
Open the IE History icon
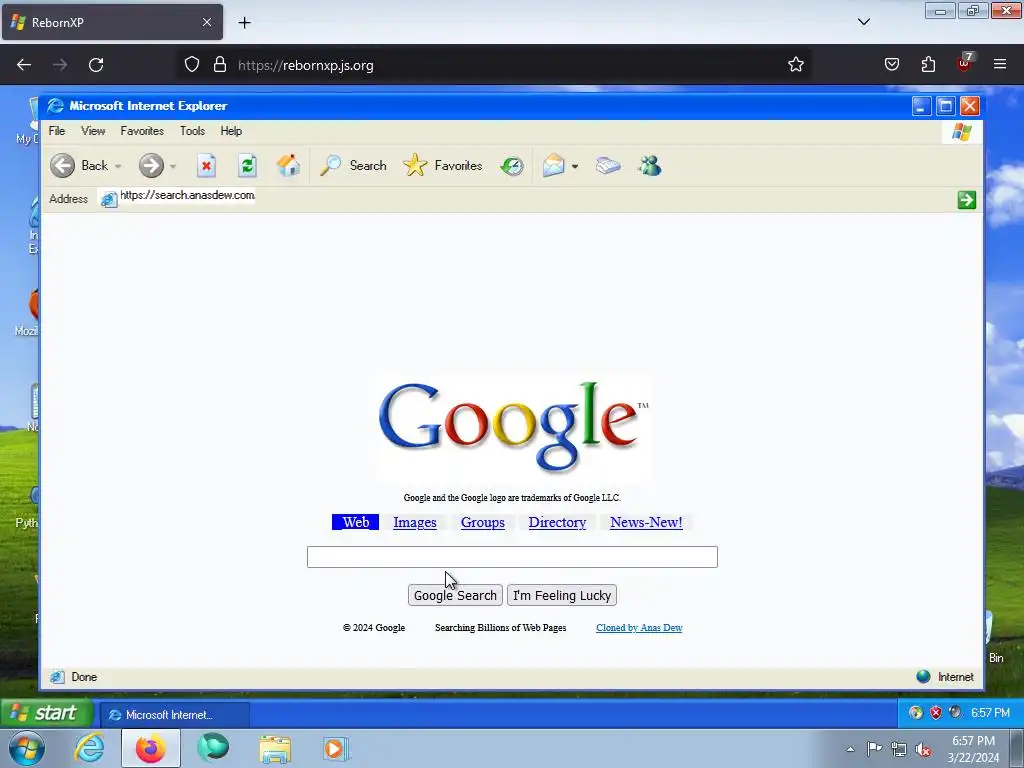pyautogui.click(x=512, y=167)
